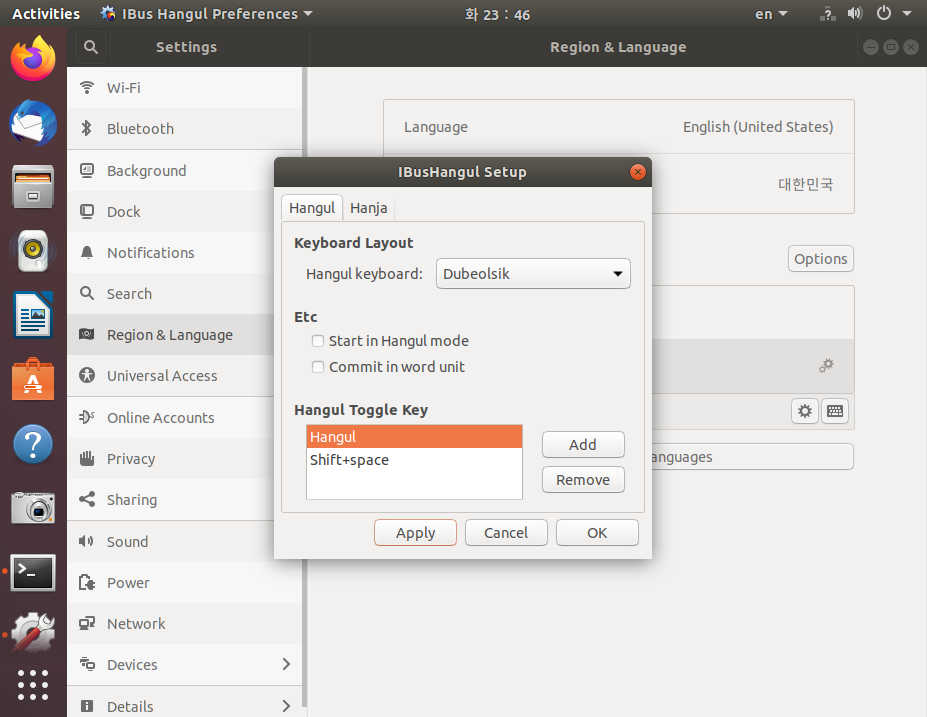Viewport: 927px width, 717px height.
Task: Open the settings wrench-gear dock icon
Action: coord(33,632)
